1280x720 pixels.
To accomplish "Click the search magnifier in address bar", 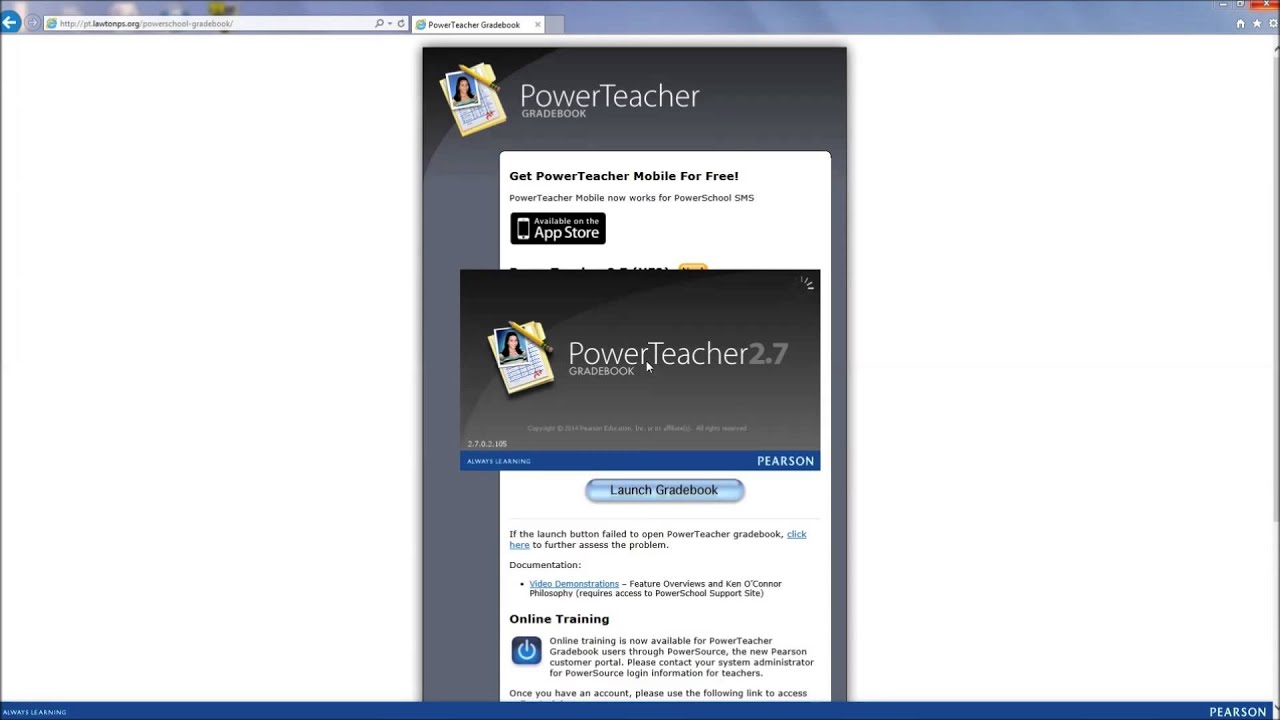I will [x=379, y=23].
